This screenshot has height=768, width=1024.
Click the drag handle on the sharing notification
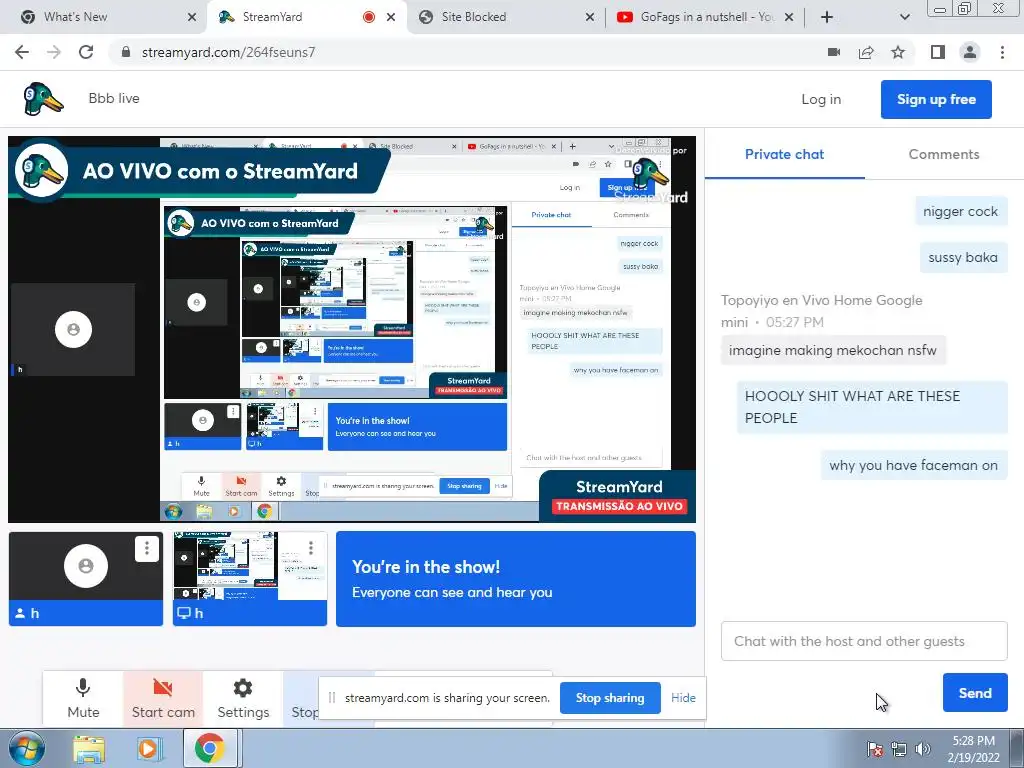coord(332,698)
